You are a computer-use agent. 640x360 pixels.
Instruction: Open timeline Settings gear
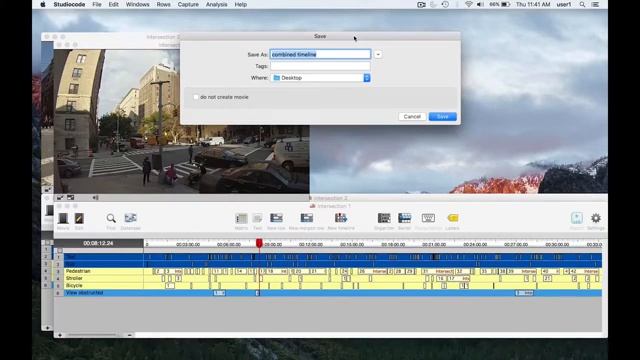[596, 218]
